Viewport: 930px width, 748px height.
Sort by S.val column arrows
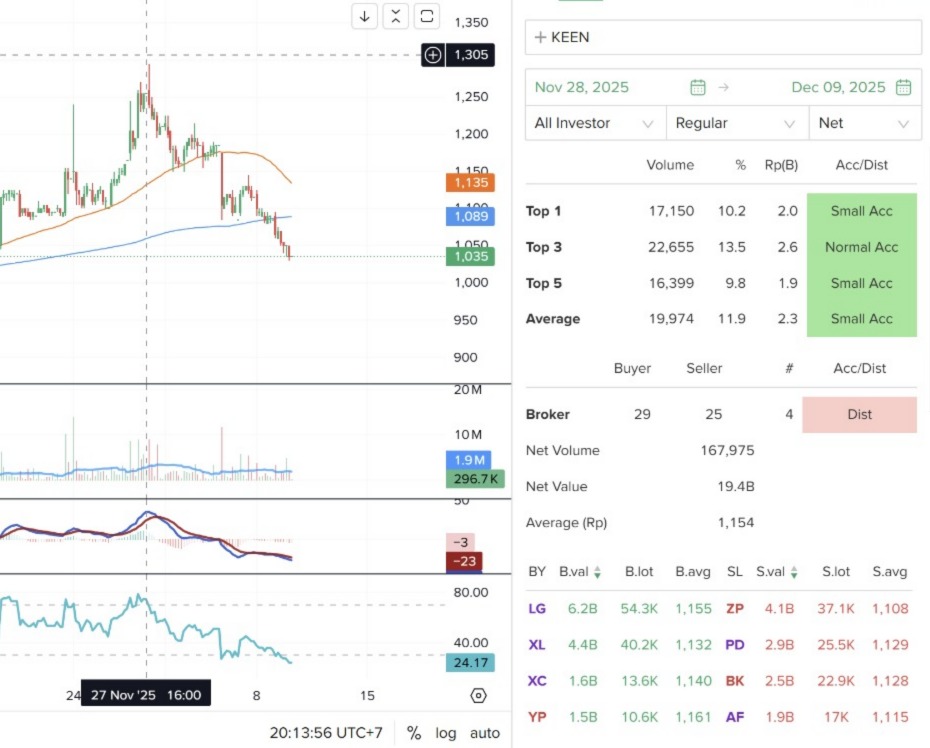click(x=793, y=573)
